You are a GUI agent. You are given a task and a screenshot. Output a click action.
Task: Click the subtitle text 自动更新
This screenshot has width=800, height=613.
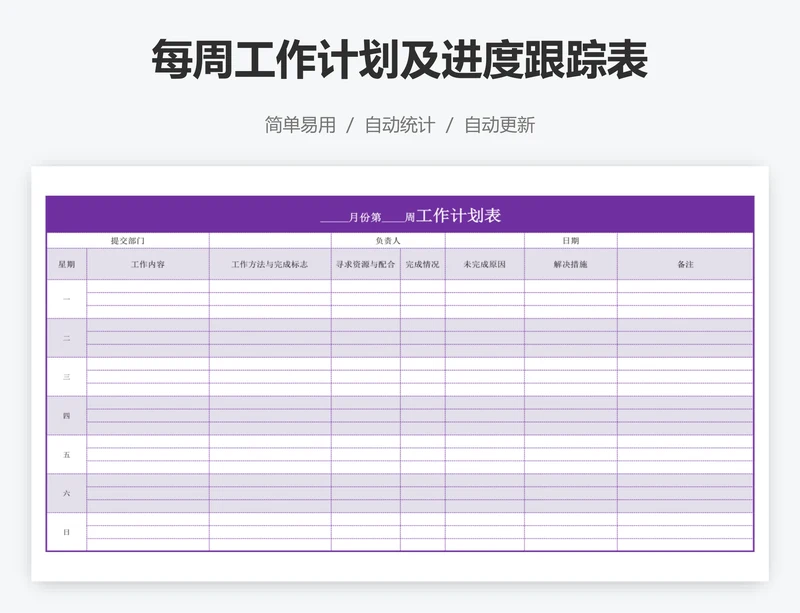[499, 125]
